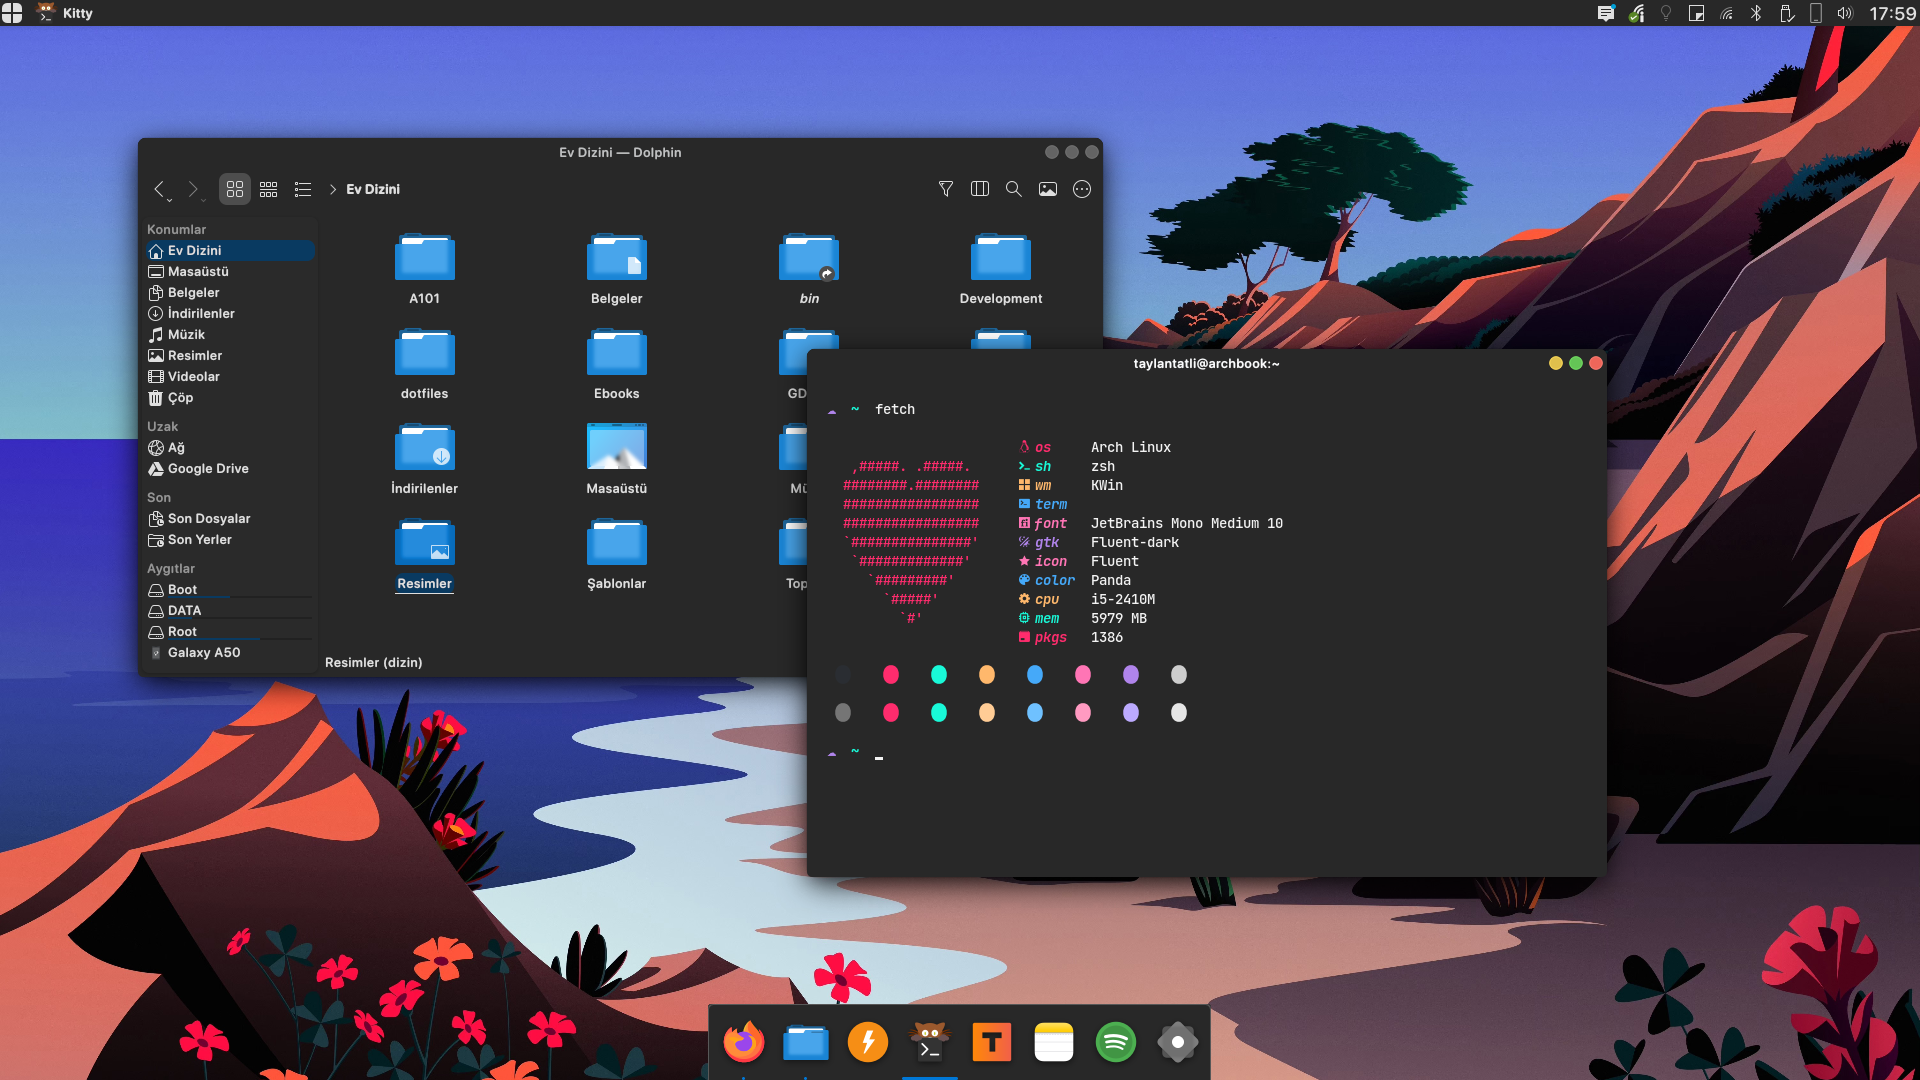
Task: Click the Dolphin window title bar text
Action: [620, 152]
